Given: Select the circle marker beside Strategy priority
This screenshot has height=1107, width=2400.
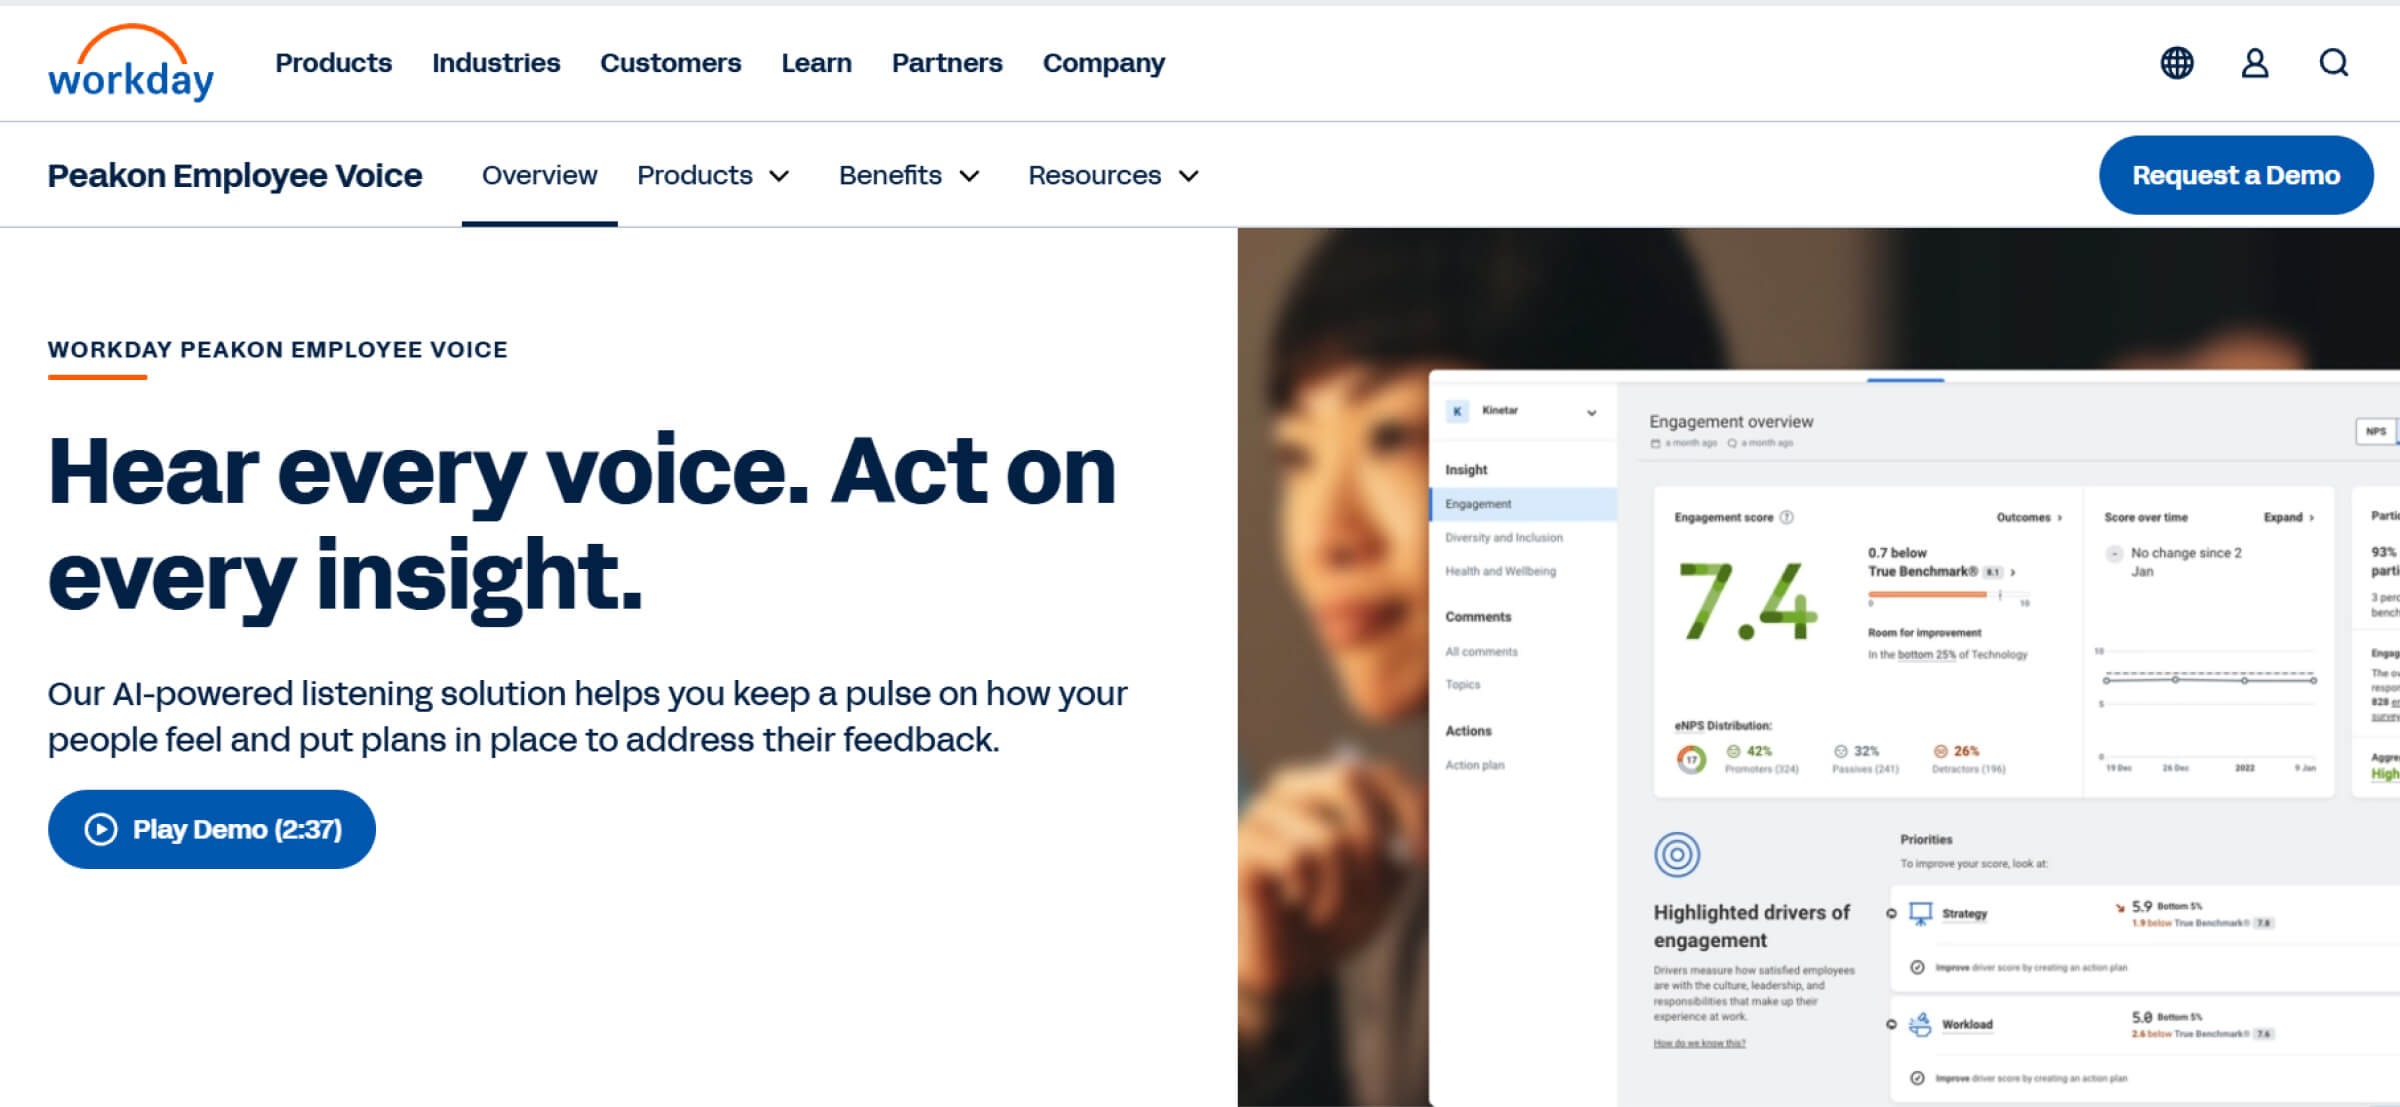Looking at the screenshot, I should pyautogui.click(x=1891, y=912).
